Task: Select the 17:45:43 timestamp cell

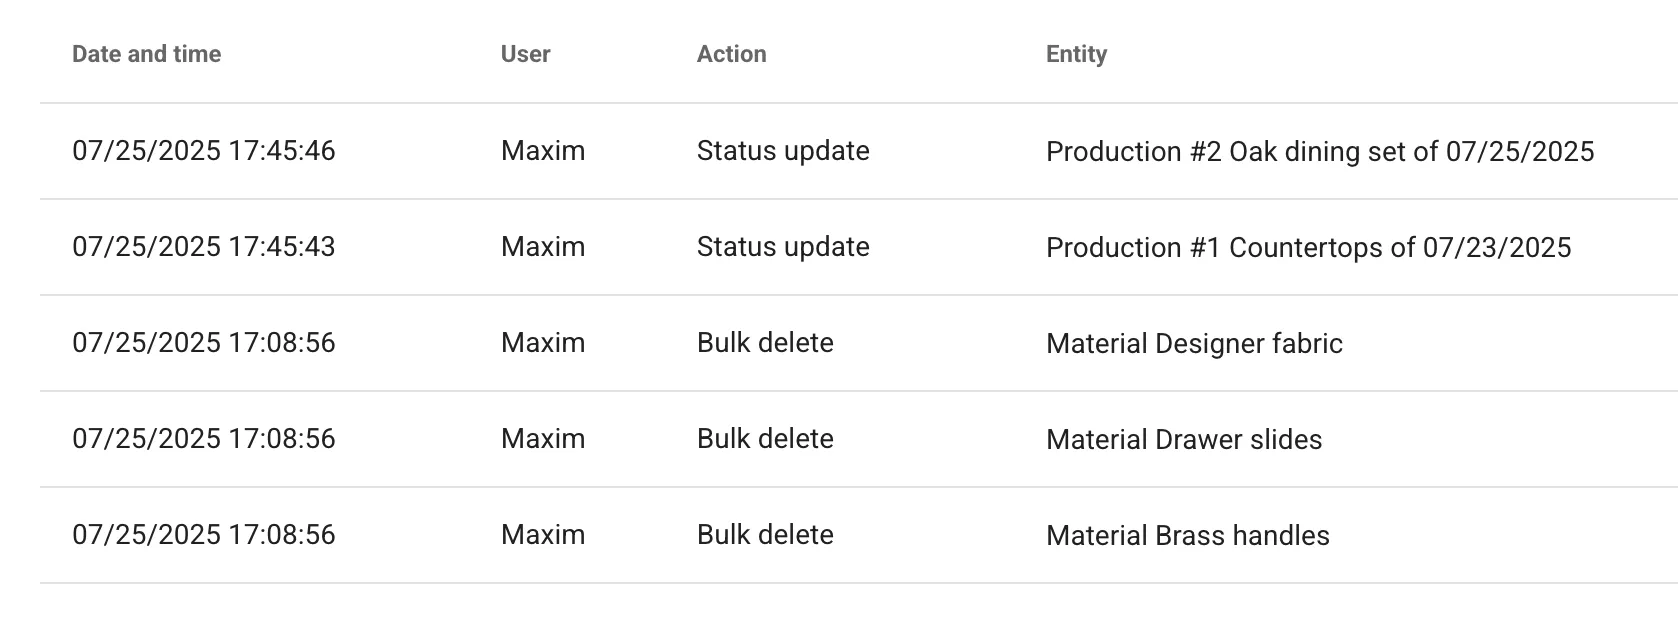Action: pyautogui.click(x=204, y=247)
